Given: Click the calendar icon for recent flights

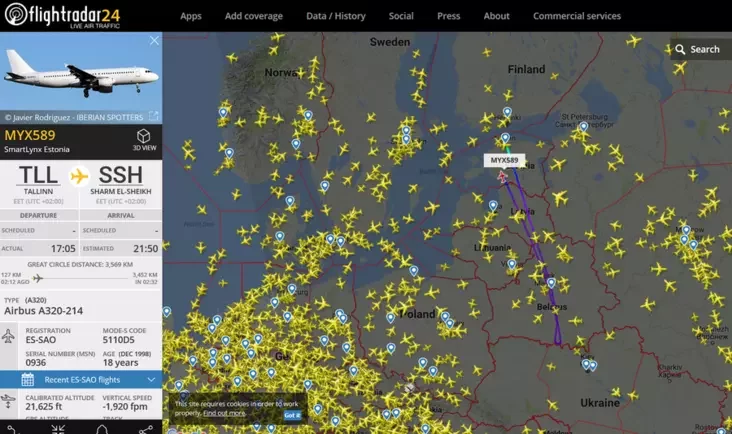Looking at the screenshot, I should pyautogui.click(x=28, y=379).
